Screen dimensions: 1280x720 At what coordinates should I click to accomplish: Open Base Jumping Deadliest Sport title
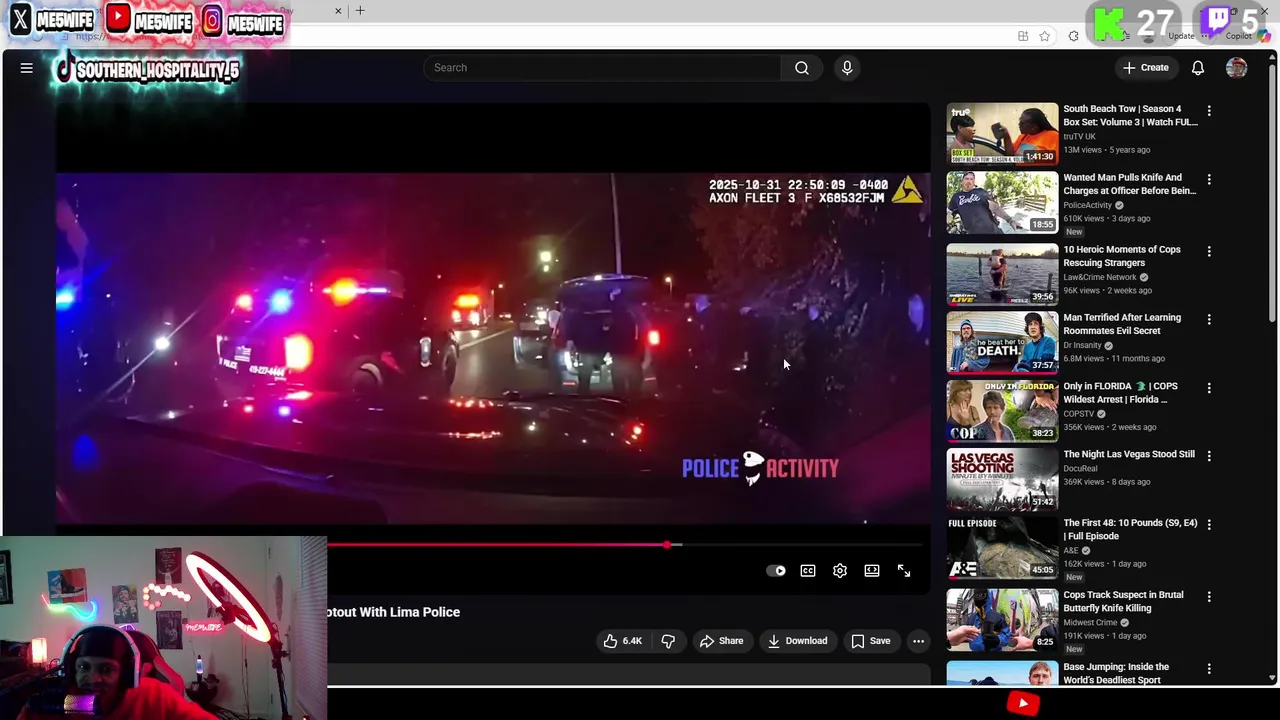pos(1116,673)
